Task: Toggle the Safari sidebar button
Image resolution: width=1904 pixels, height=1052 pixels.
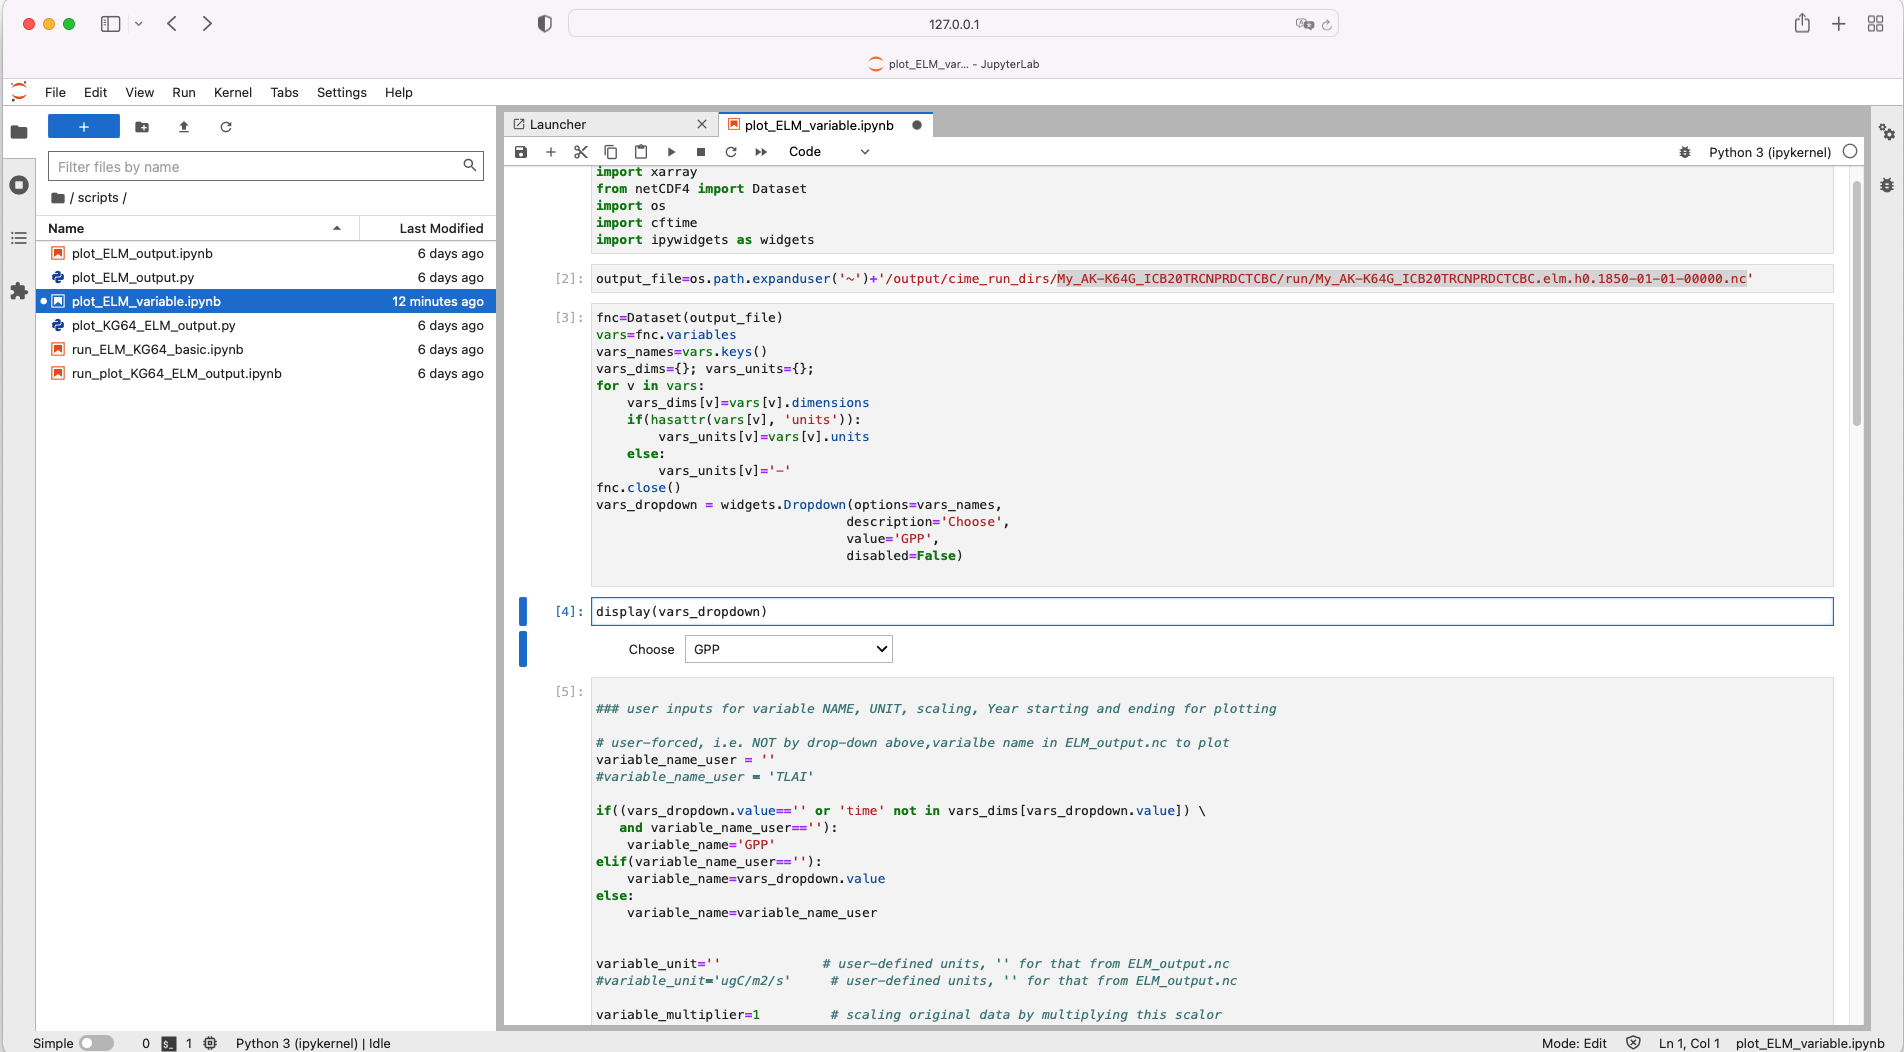Action: [x=111, y=24]
